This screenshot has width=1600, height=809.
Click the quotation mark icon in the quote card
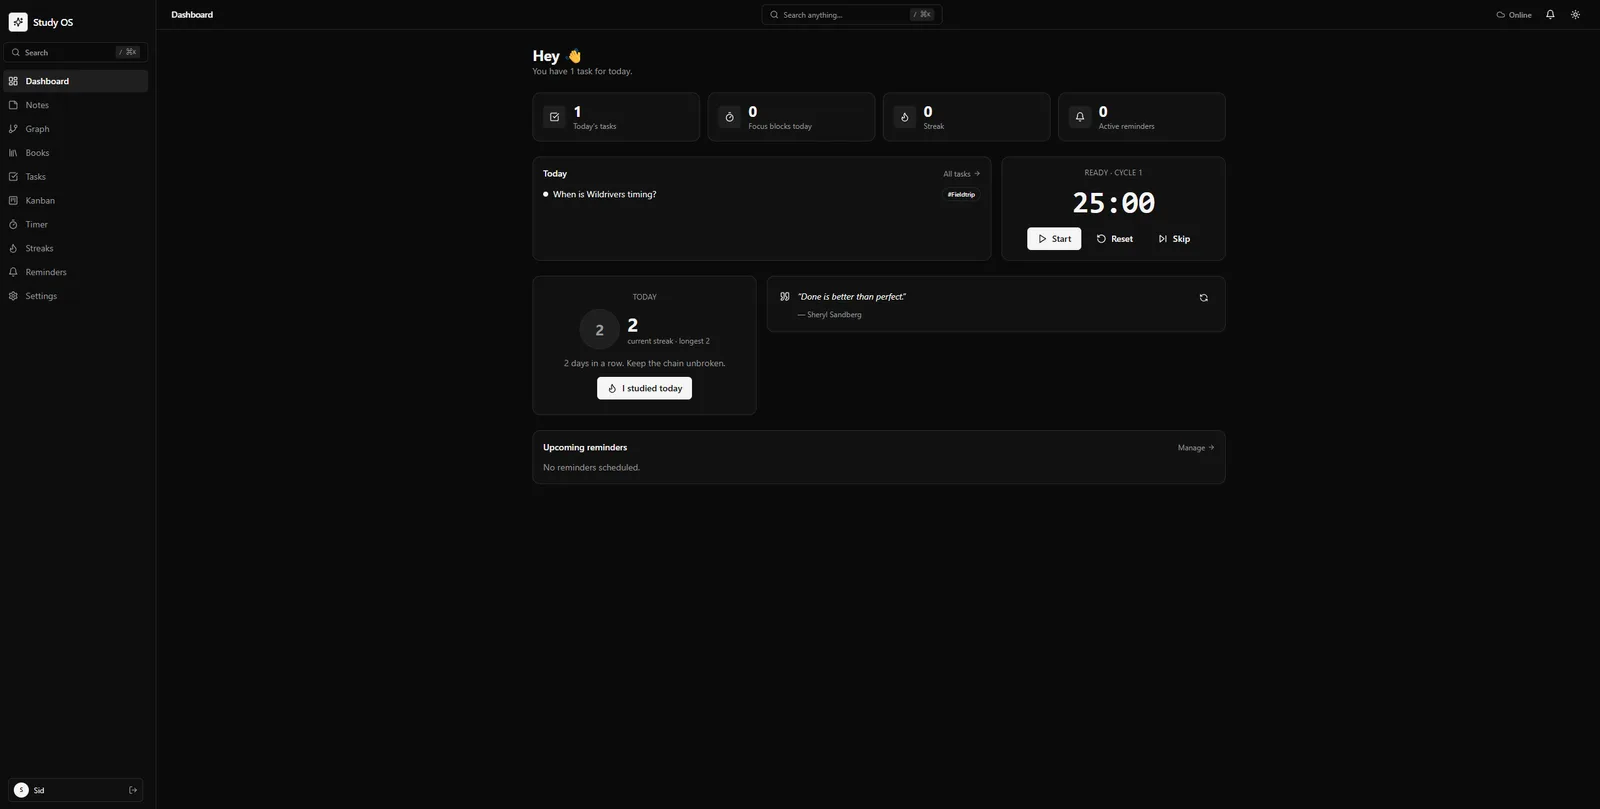pos(785,297)
